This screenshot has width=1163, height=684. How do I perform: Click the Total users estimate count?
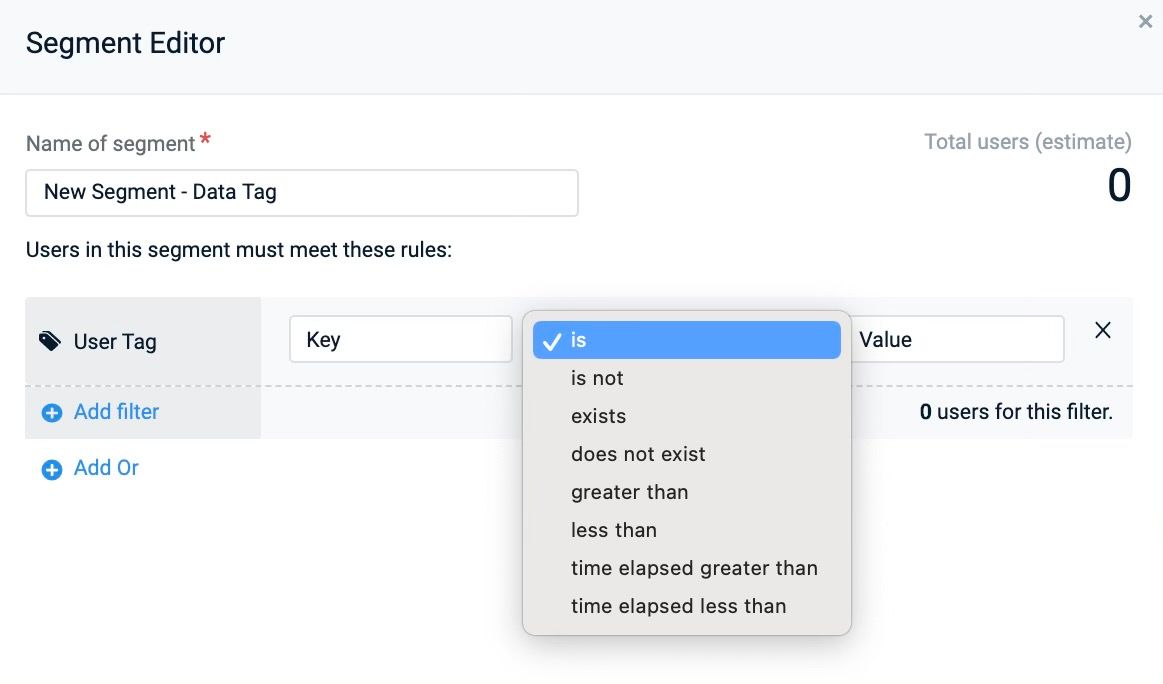pyautogui.click(x=1119, y=185)
